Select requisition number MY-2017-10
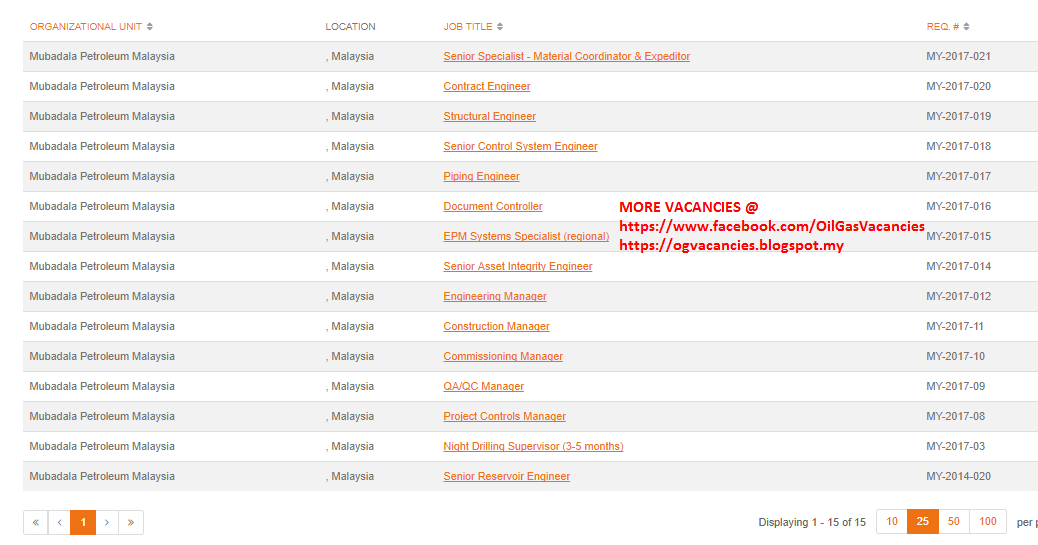This screenshot has height=545, width=1038. pyautogui.click(x=955, y=356)
